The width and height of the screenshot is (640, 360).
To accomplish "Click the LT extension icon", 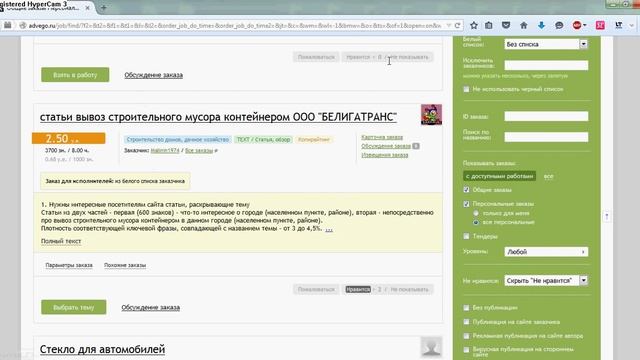I will pyautogui.click(x=619, y=25).
